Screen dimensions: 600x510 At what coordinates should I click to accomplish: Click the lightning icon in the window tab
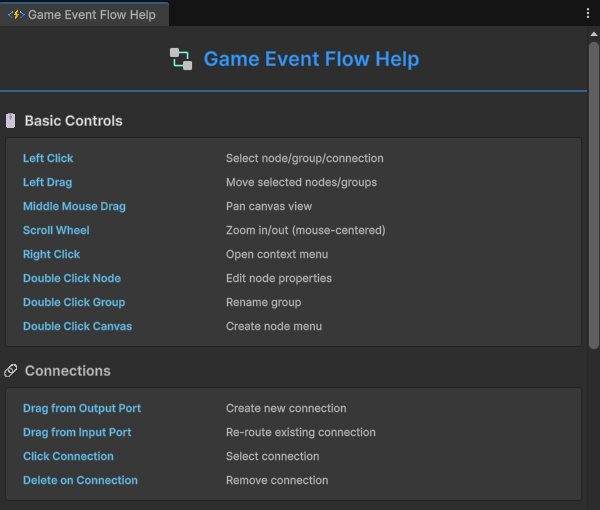(16, 15)
